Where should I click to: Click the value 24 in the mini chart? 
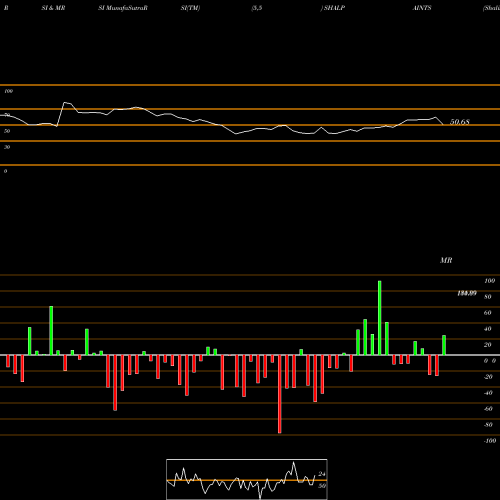coord(322,474)
